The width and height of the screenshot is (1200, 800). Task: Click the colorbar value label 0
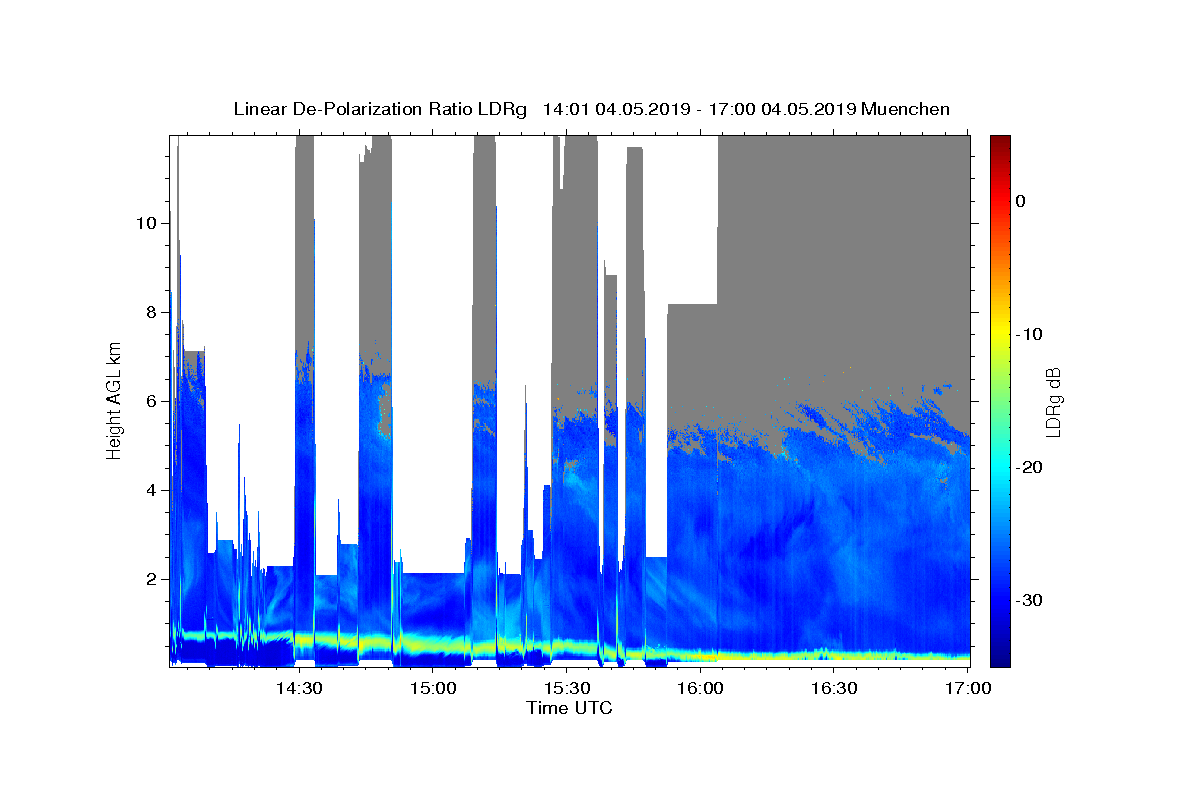pos(1021,201)
